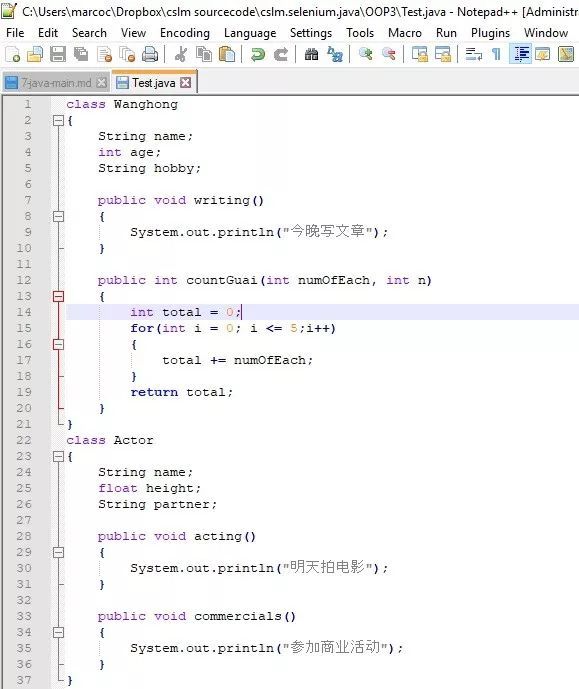Open the Run menu
The image size is (579, 689).
pos(446,33)
